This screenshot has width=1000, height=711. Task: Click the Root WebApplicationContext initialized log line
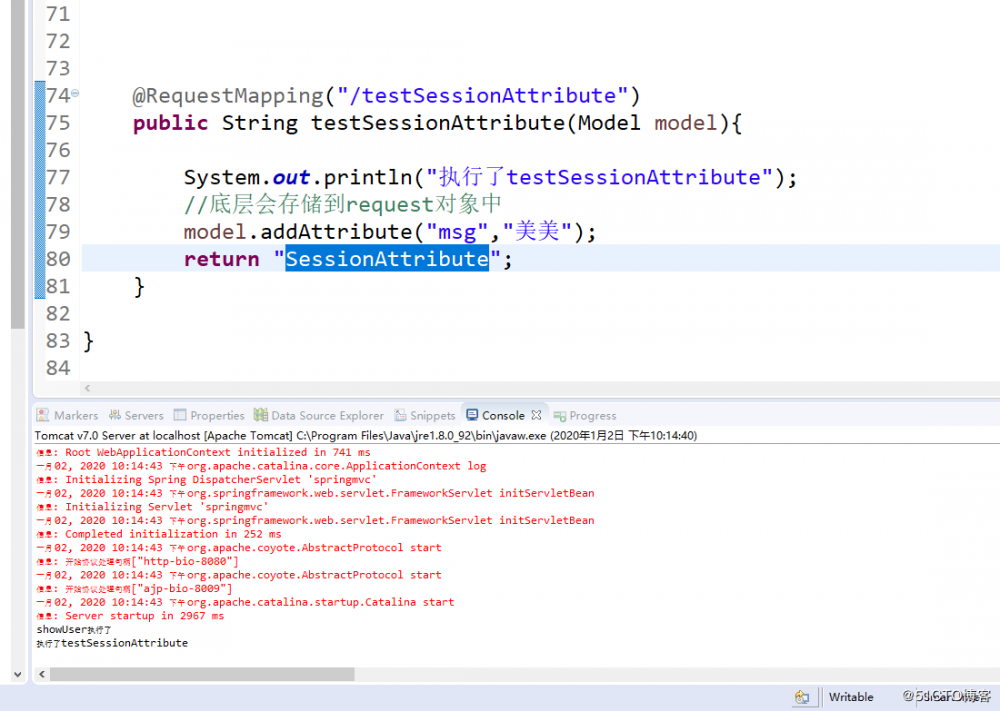point(203,452)
